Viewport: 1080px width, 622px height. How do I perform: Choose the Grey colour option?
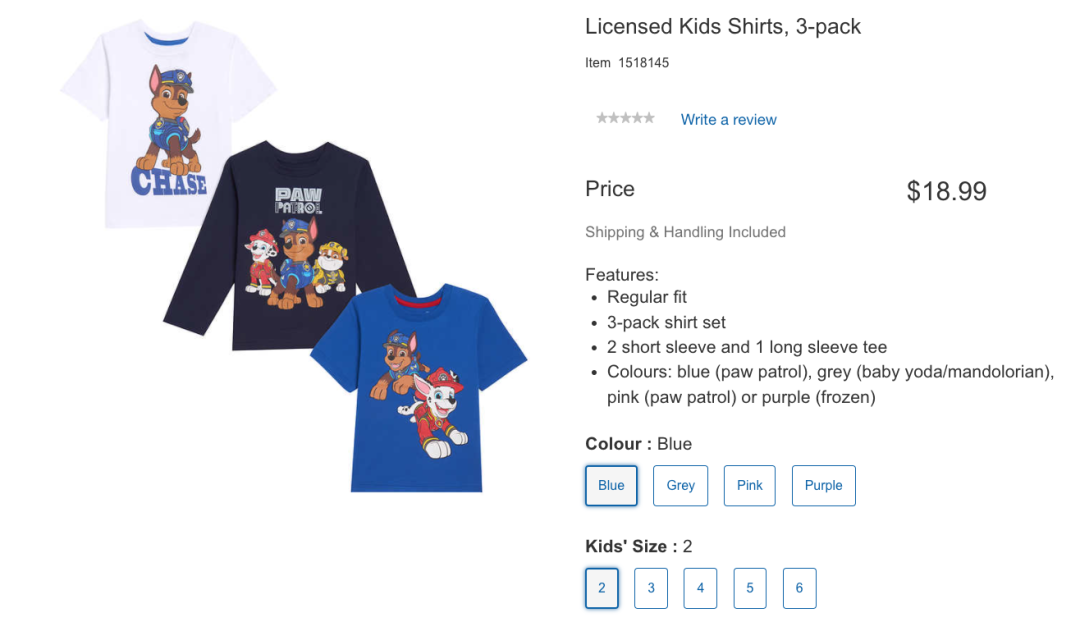pos(680,485)
